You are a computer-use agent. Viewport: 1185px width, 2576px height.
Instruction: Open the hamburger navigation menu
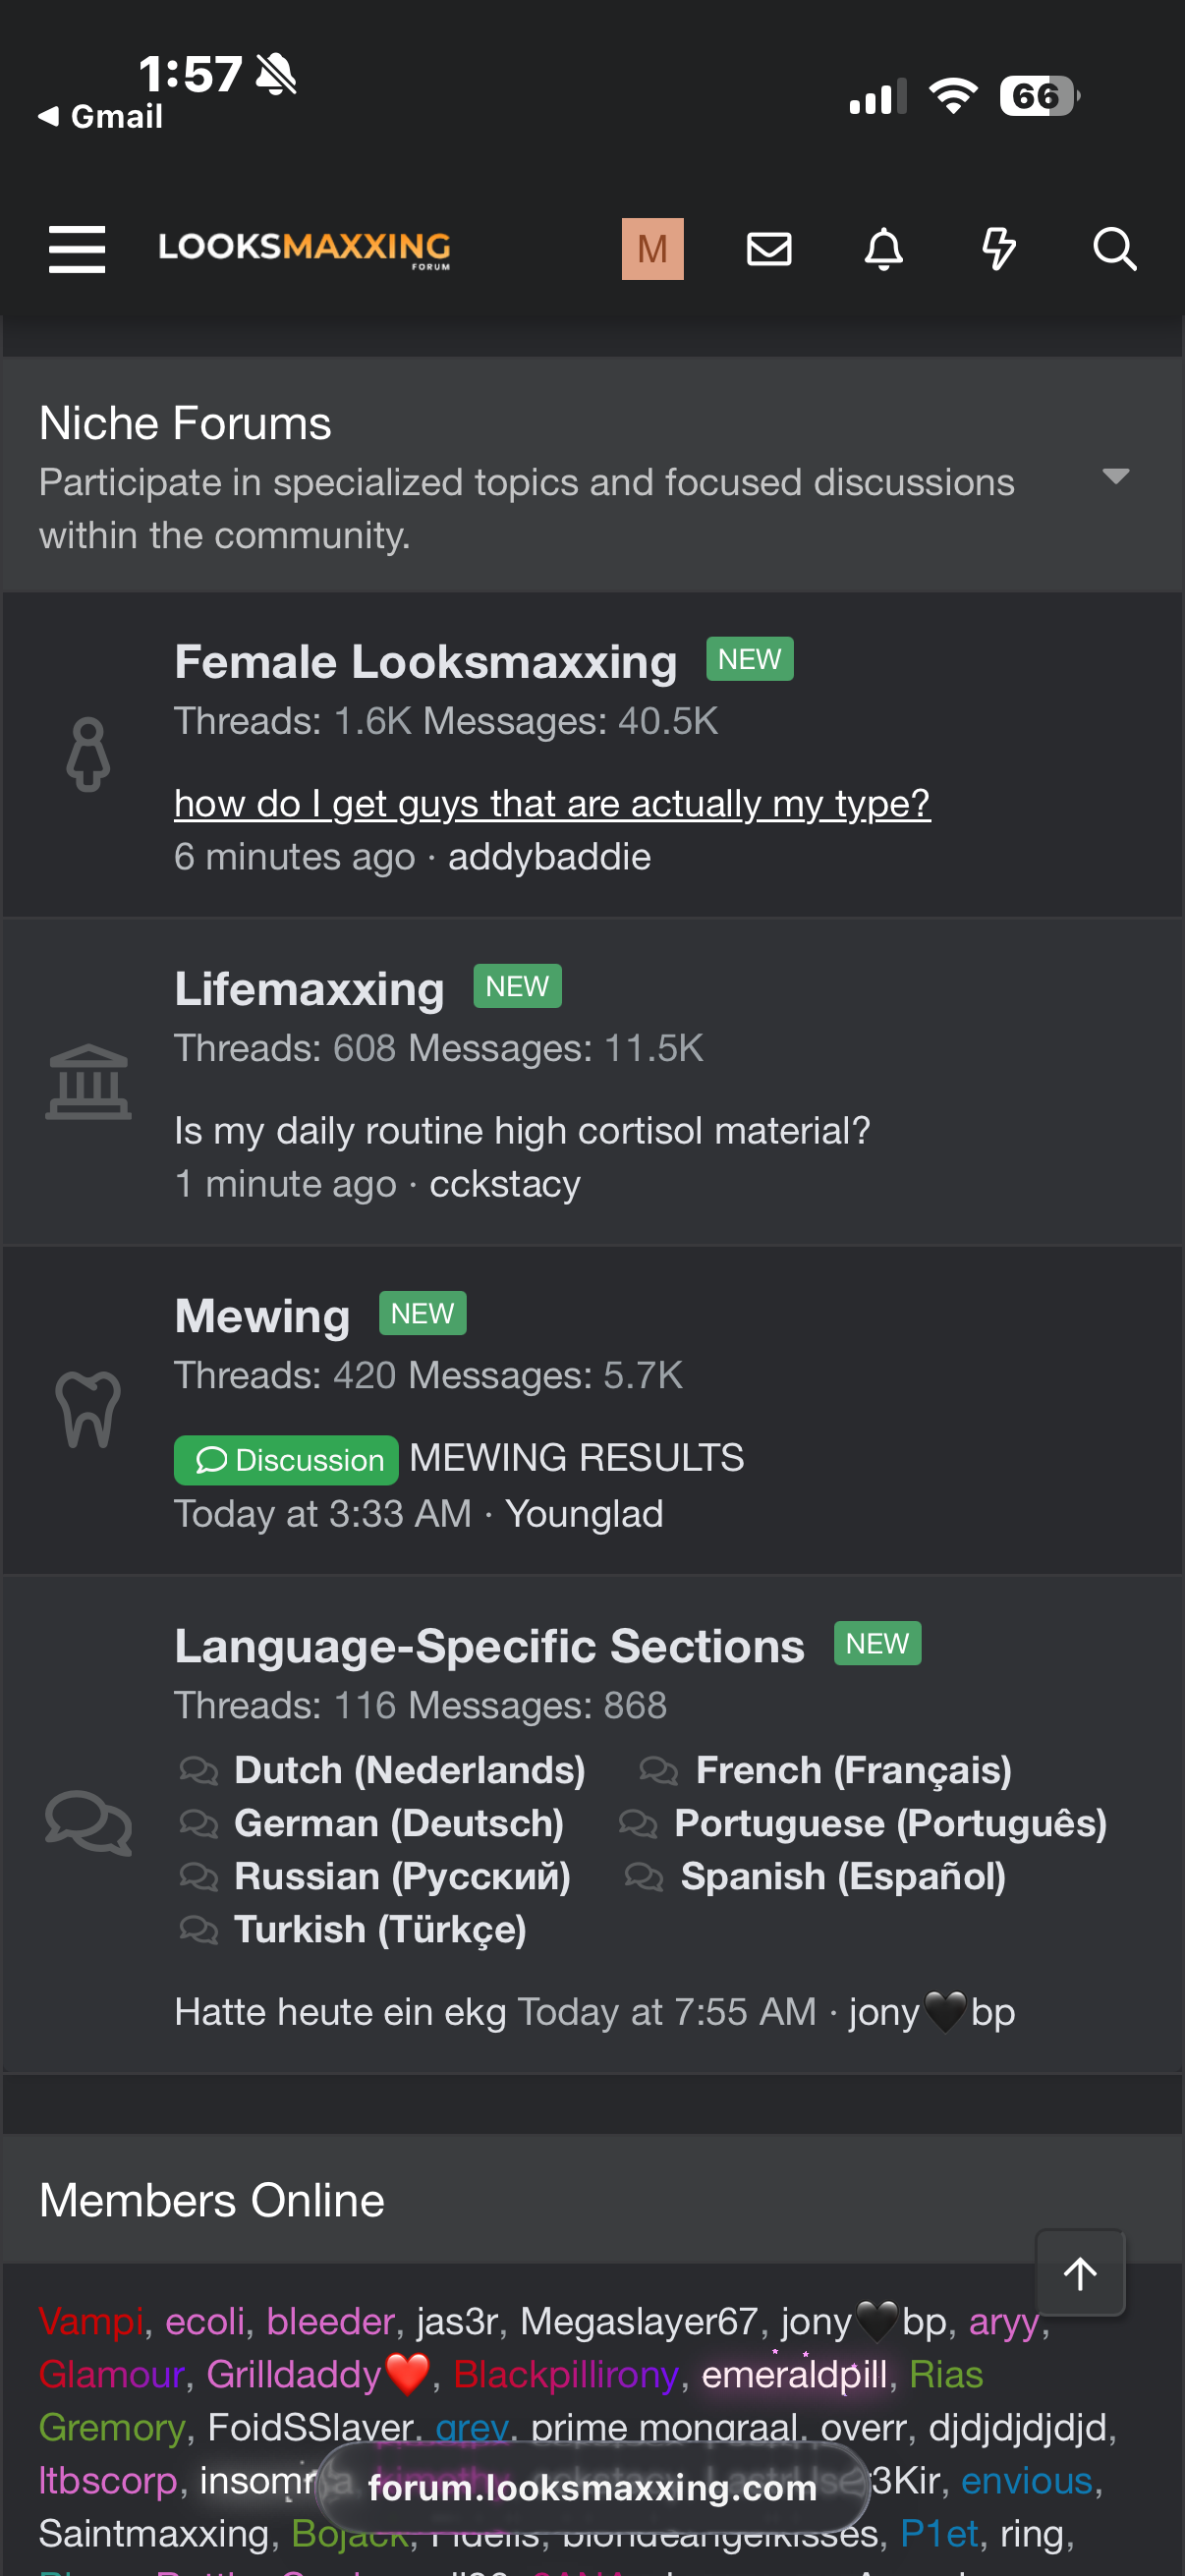click(x=77, y=249)
